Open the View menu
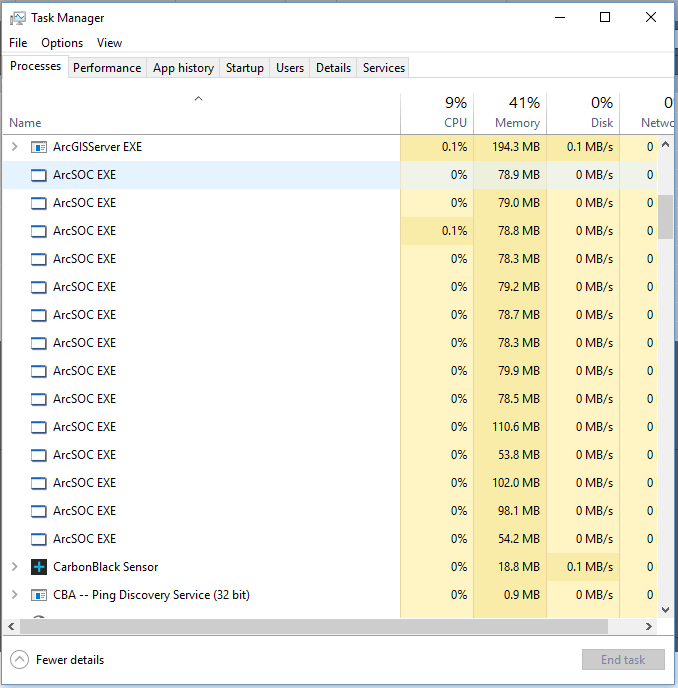Viewport: 678px width, 688px height. click(109, 43)
